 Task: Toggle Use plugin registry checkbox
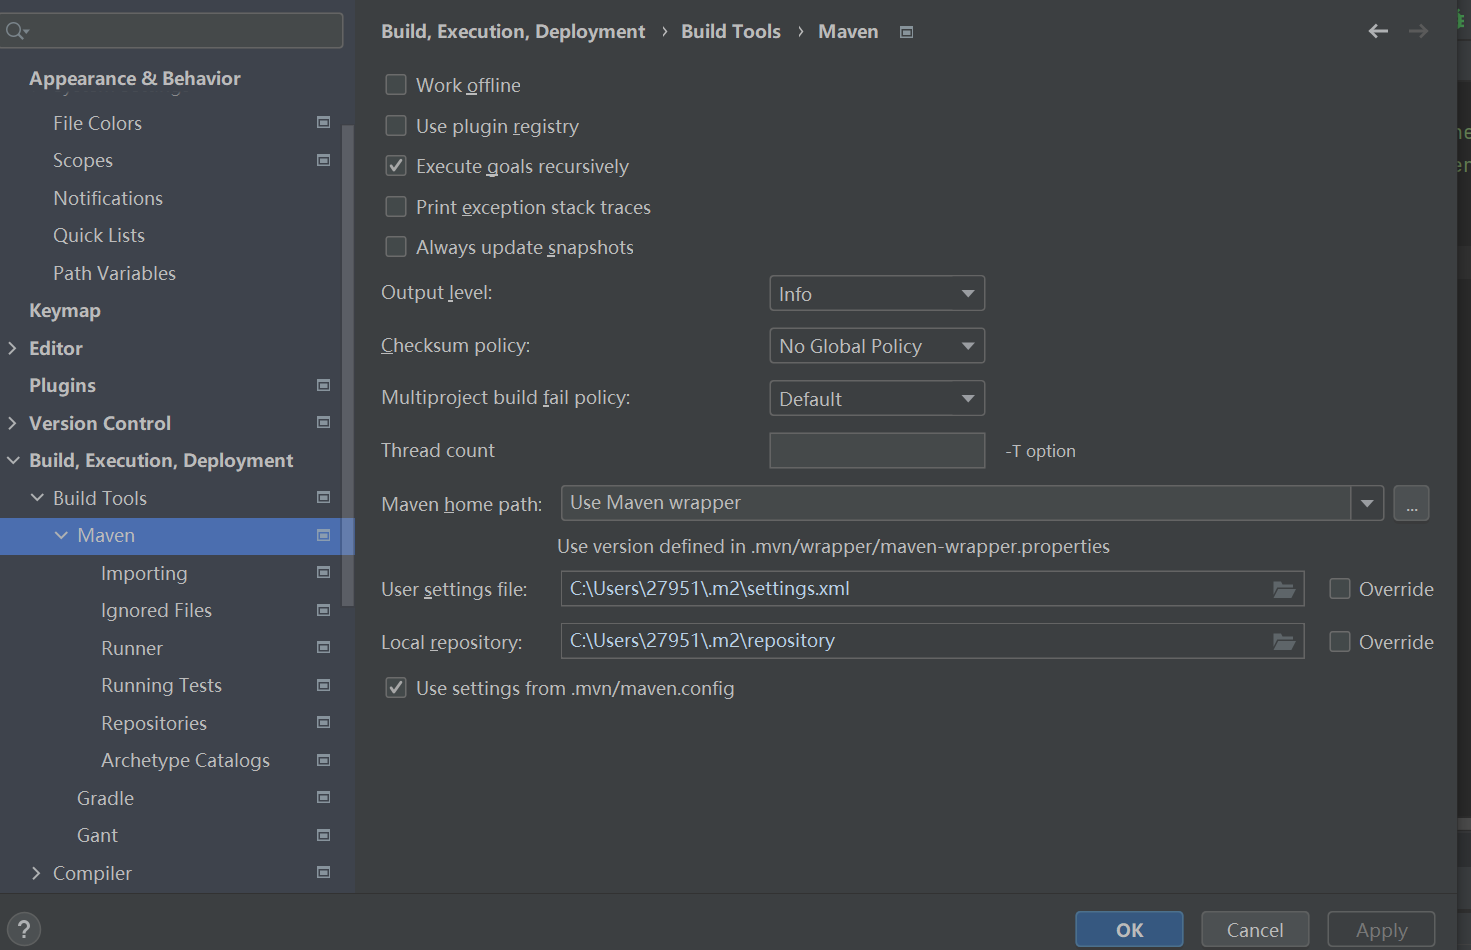396,126
